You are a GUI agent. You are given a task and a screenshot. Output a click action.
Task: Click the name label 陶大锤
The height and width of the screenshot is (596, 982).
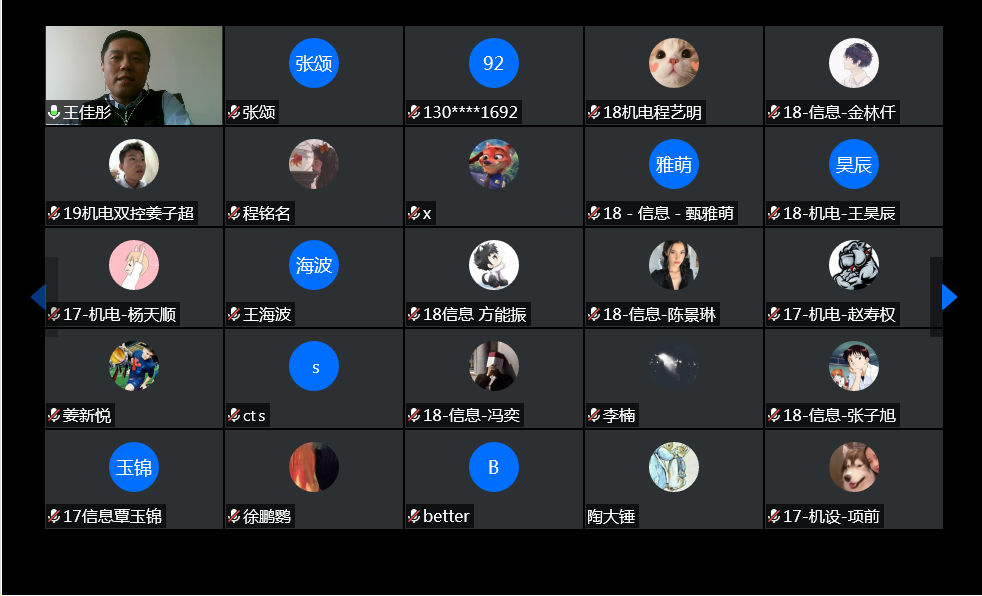click(611, 516)
